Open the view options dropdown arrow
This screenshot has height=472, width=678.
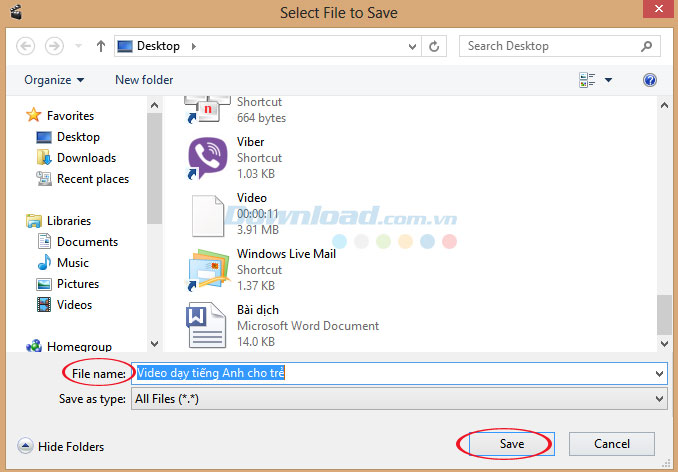pos(608,80)
